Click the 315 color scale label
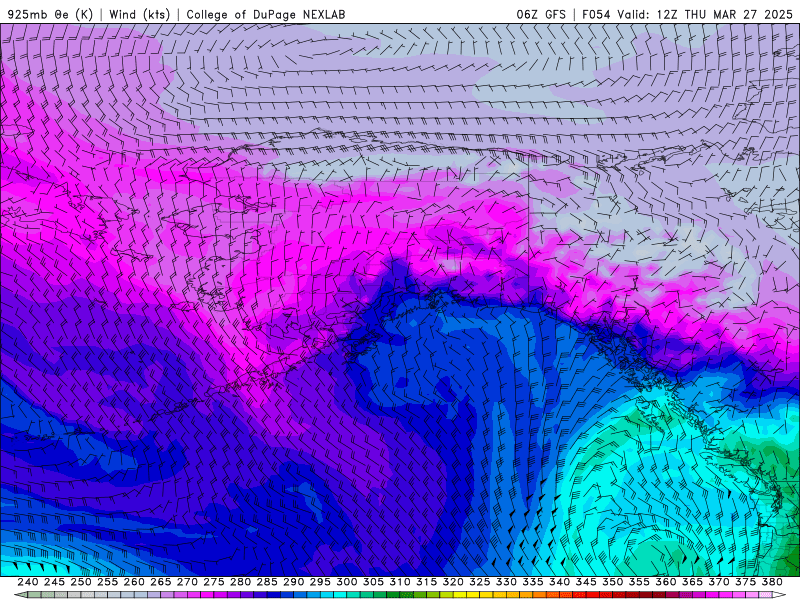Screen dimensions: 800x600 [x=426, y=582]
